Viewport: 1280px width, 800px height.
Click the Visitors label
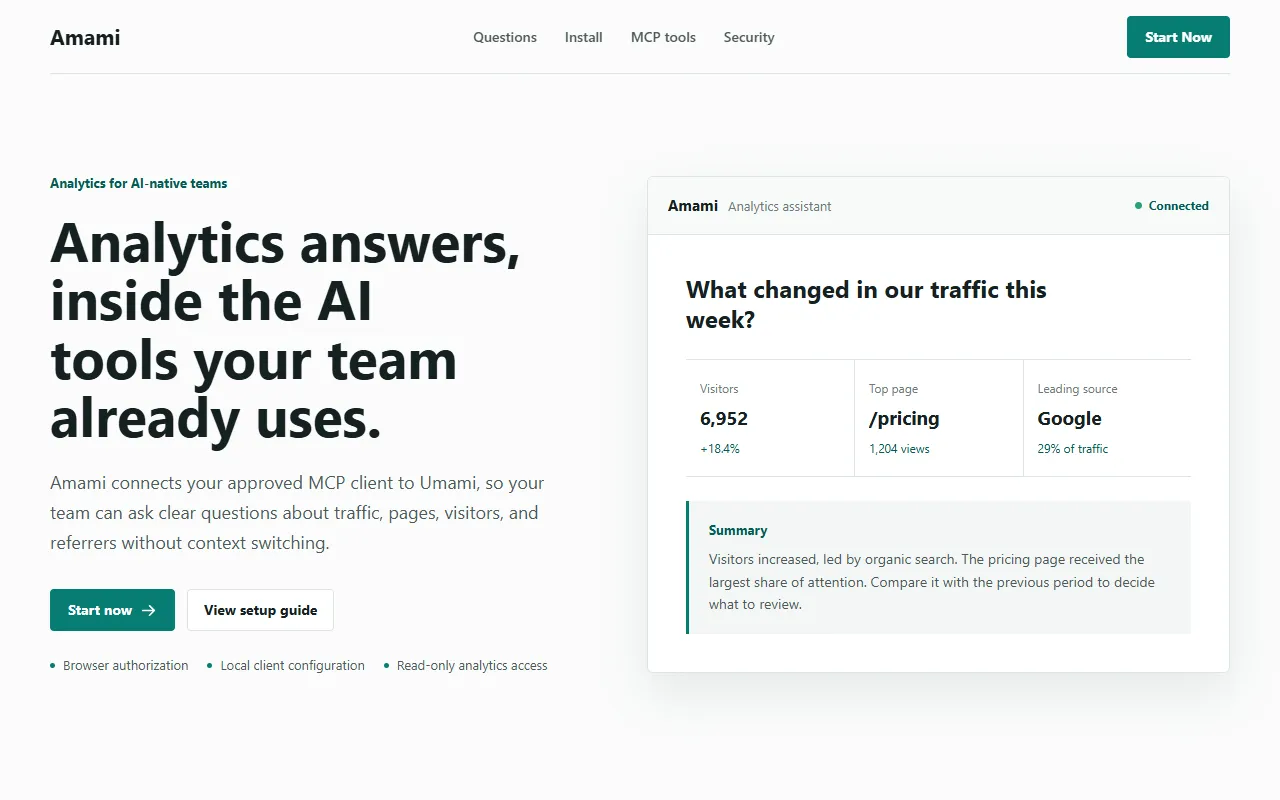(x=719, y=389)
